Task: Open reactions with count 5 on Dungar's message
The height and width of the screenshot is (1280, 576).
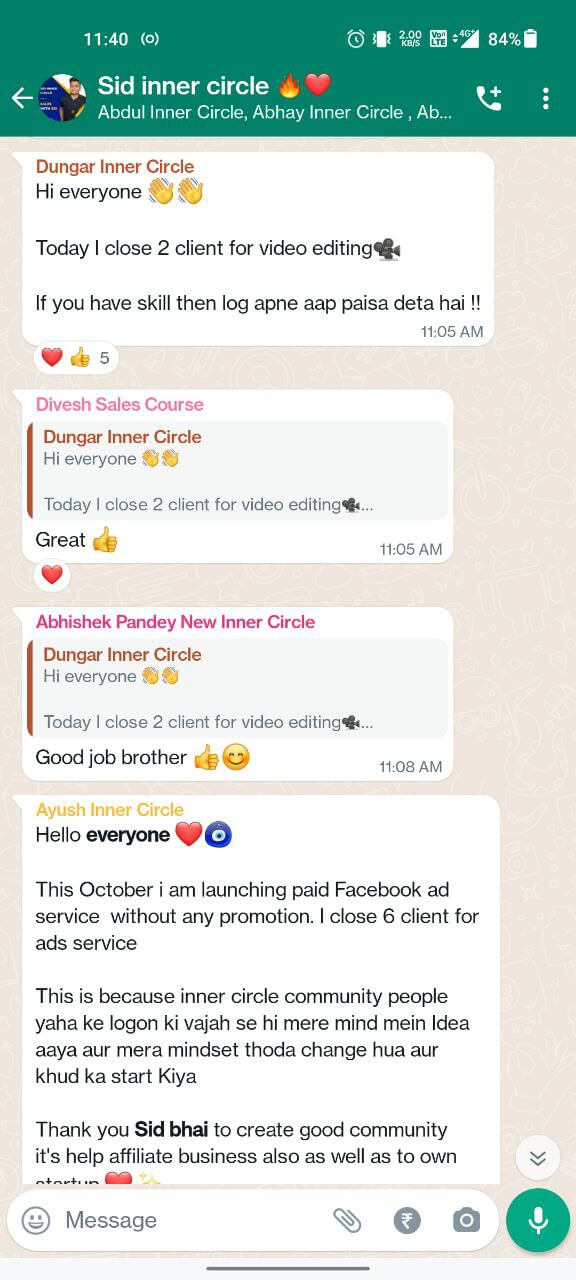Action: click(x=76, y=357)
